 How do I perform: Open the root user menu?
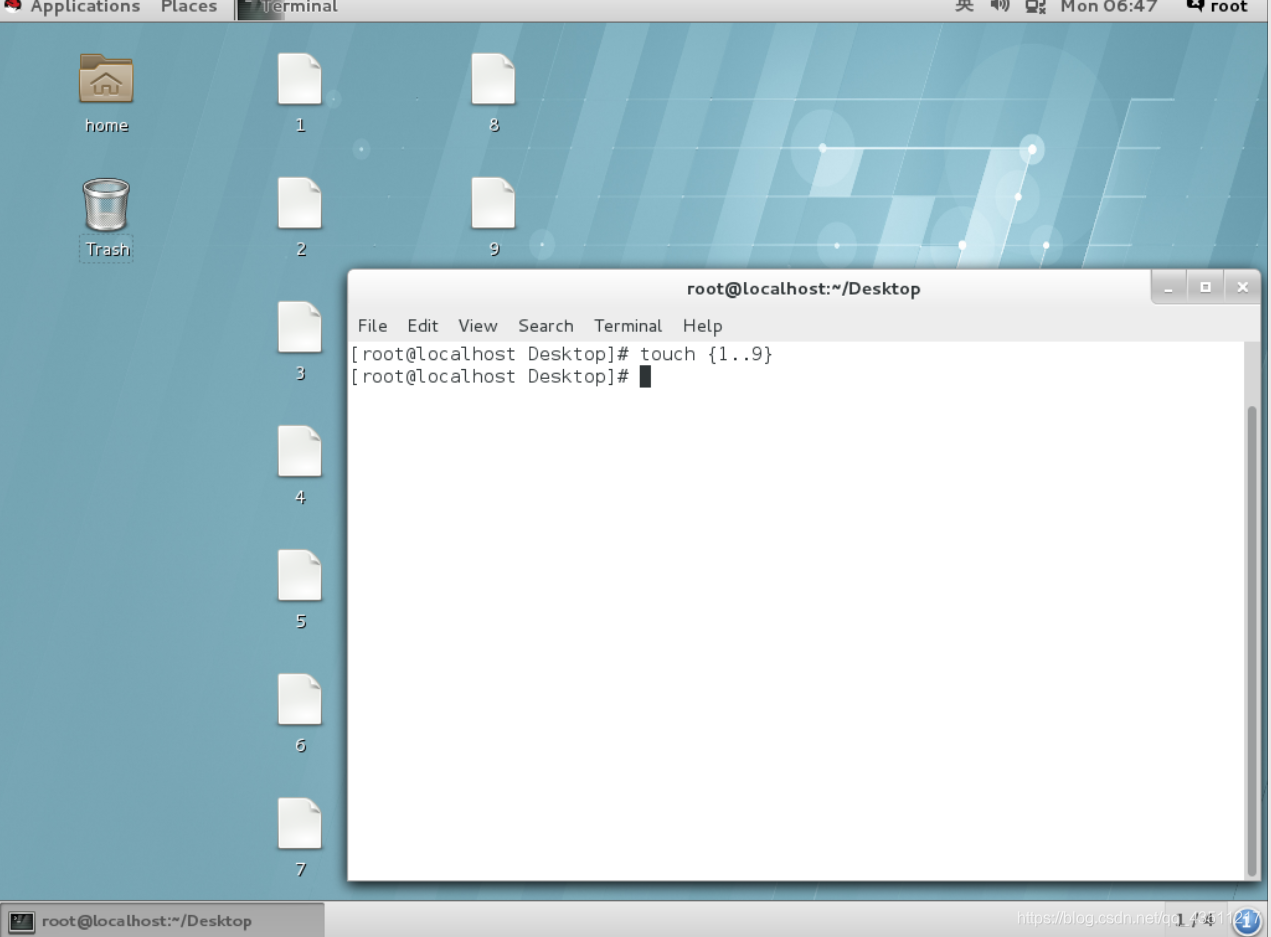[x=1217, y=7]
